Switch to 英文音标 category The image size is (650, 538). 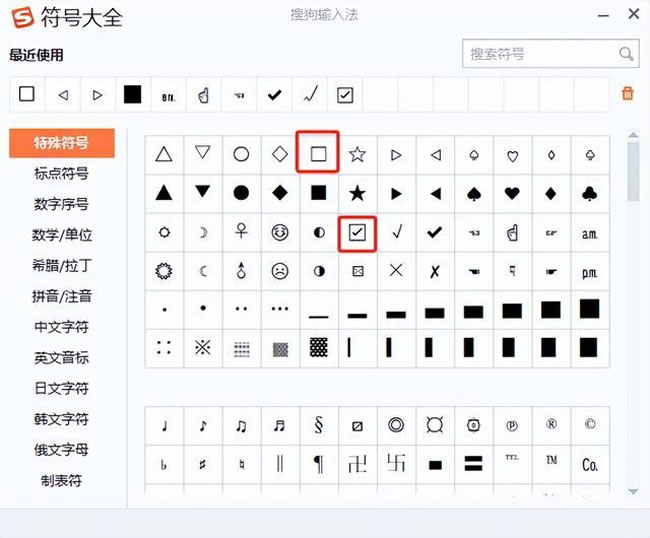[x=61, y=358]
